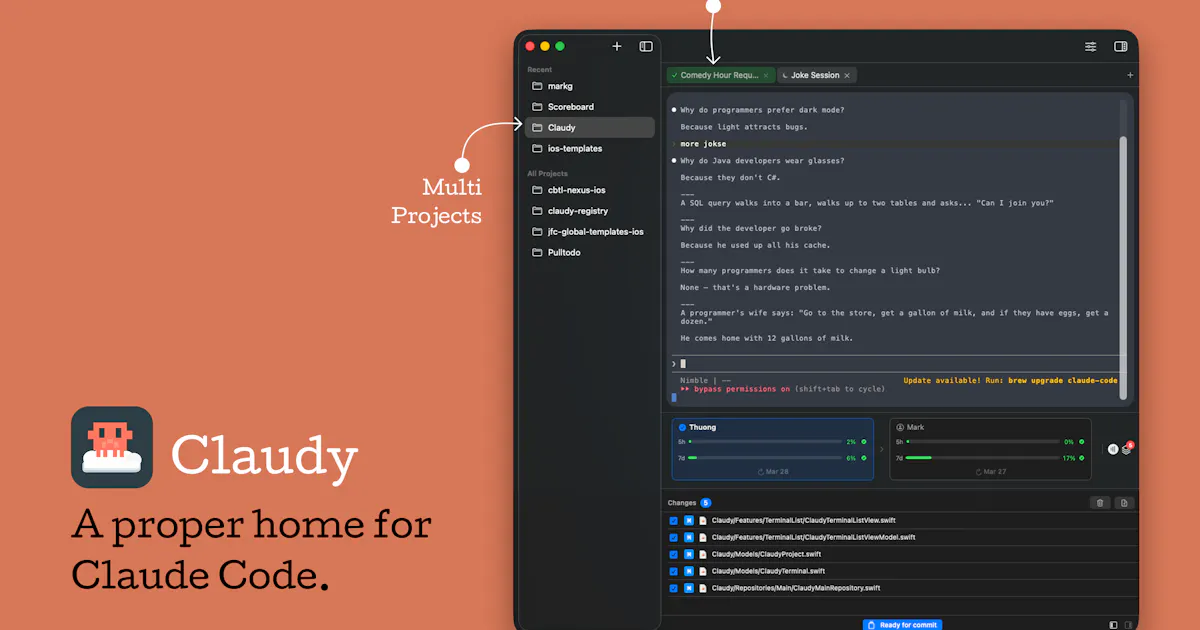This screenshot has height=630, width=1200.
Task: Click the swift file icon for ClaudyTerminal.swift
Action: pos(703,571)
